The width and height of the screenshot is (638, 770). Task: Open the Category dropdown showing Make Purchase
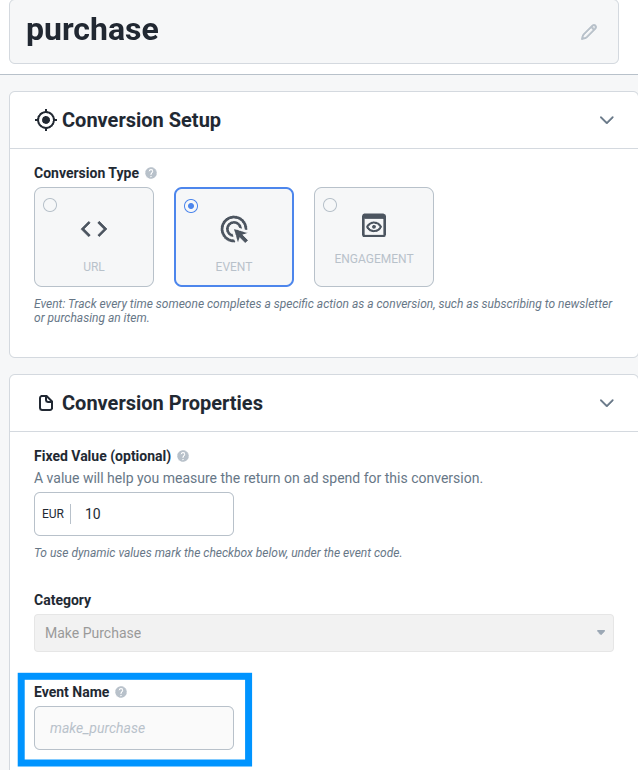(x=323, y=633)
